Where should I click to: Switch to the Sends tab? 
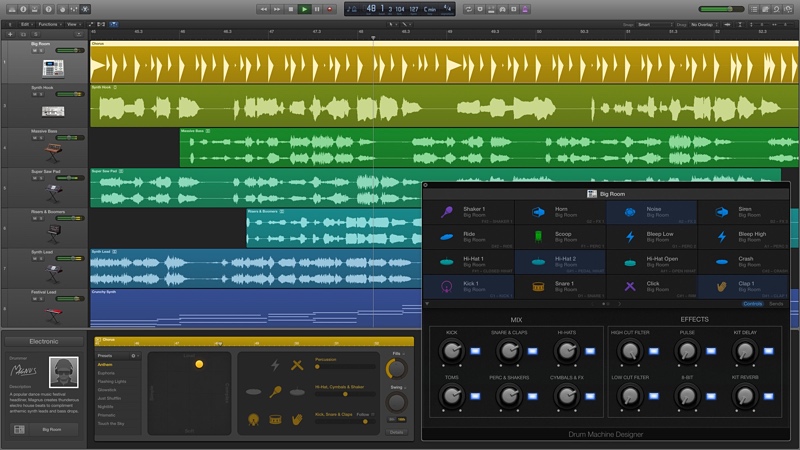776,303
